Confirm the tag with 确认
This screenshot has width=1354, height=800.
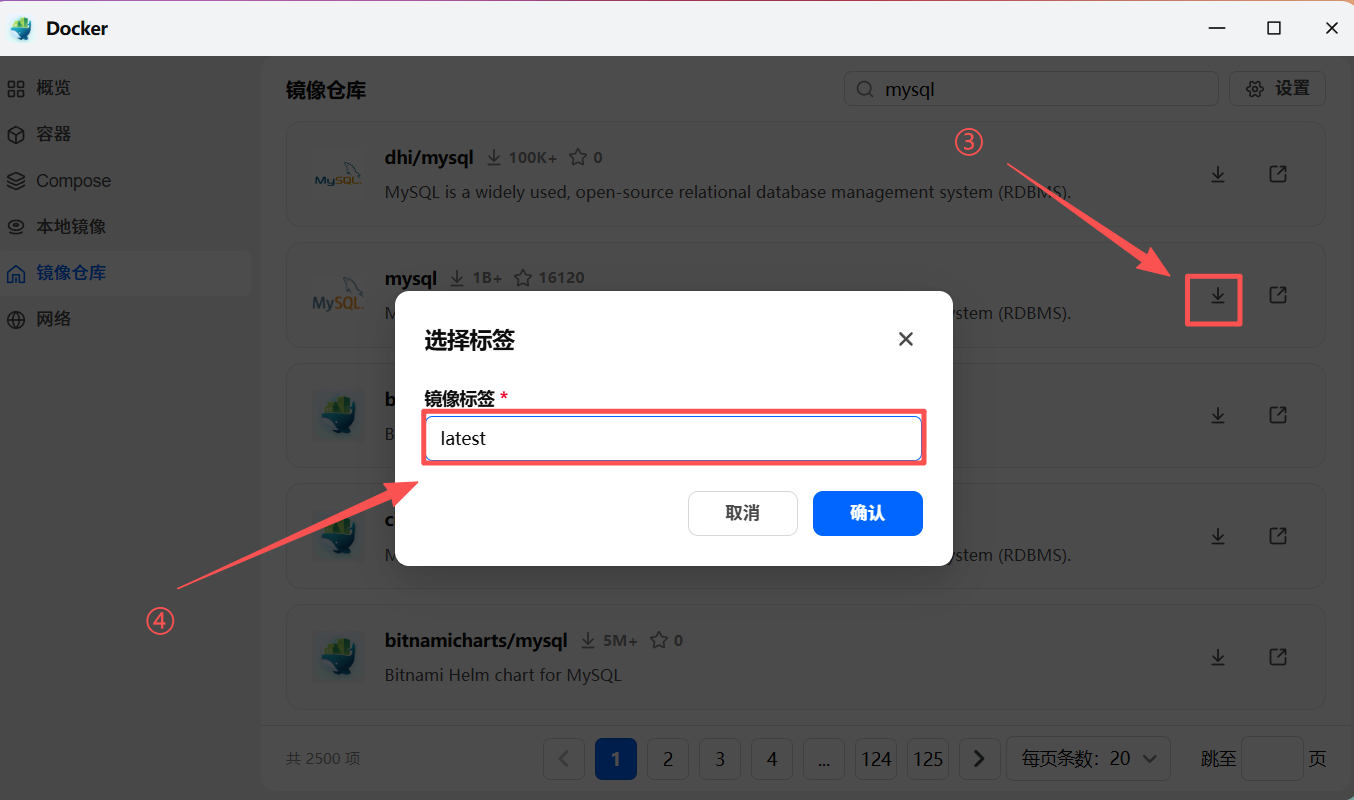(868, 513)
